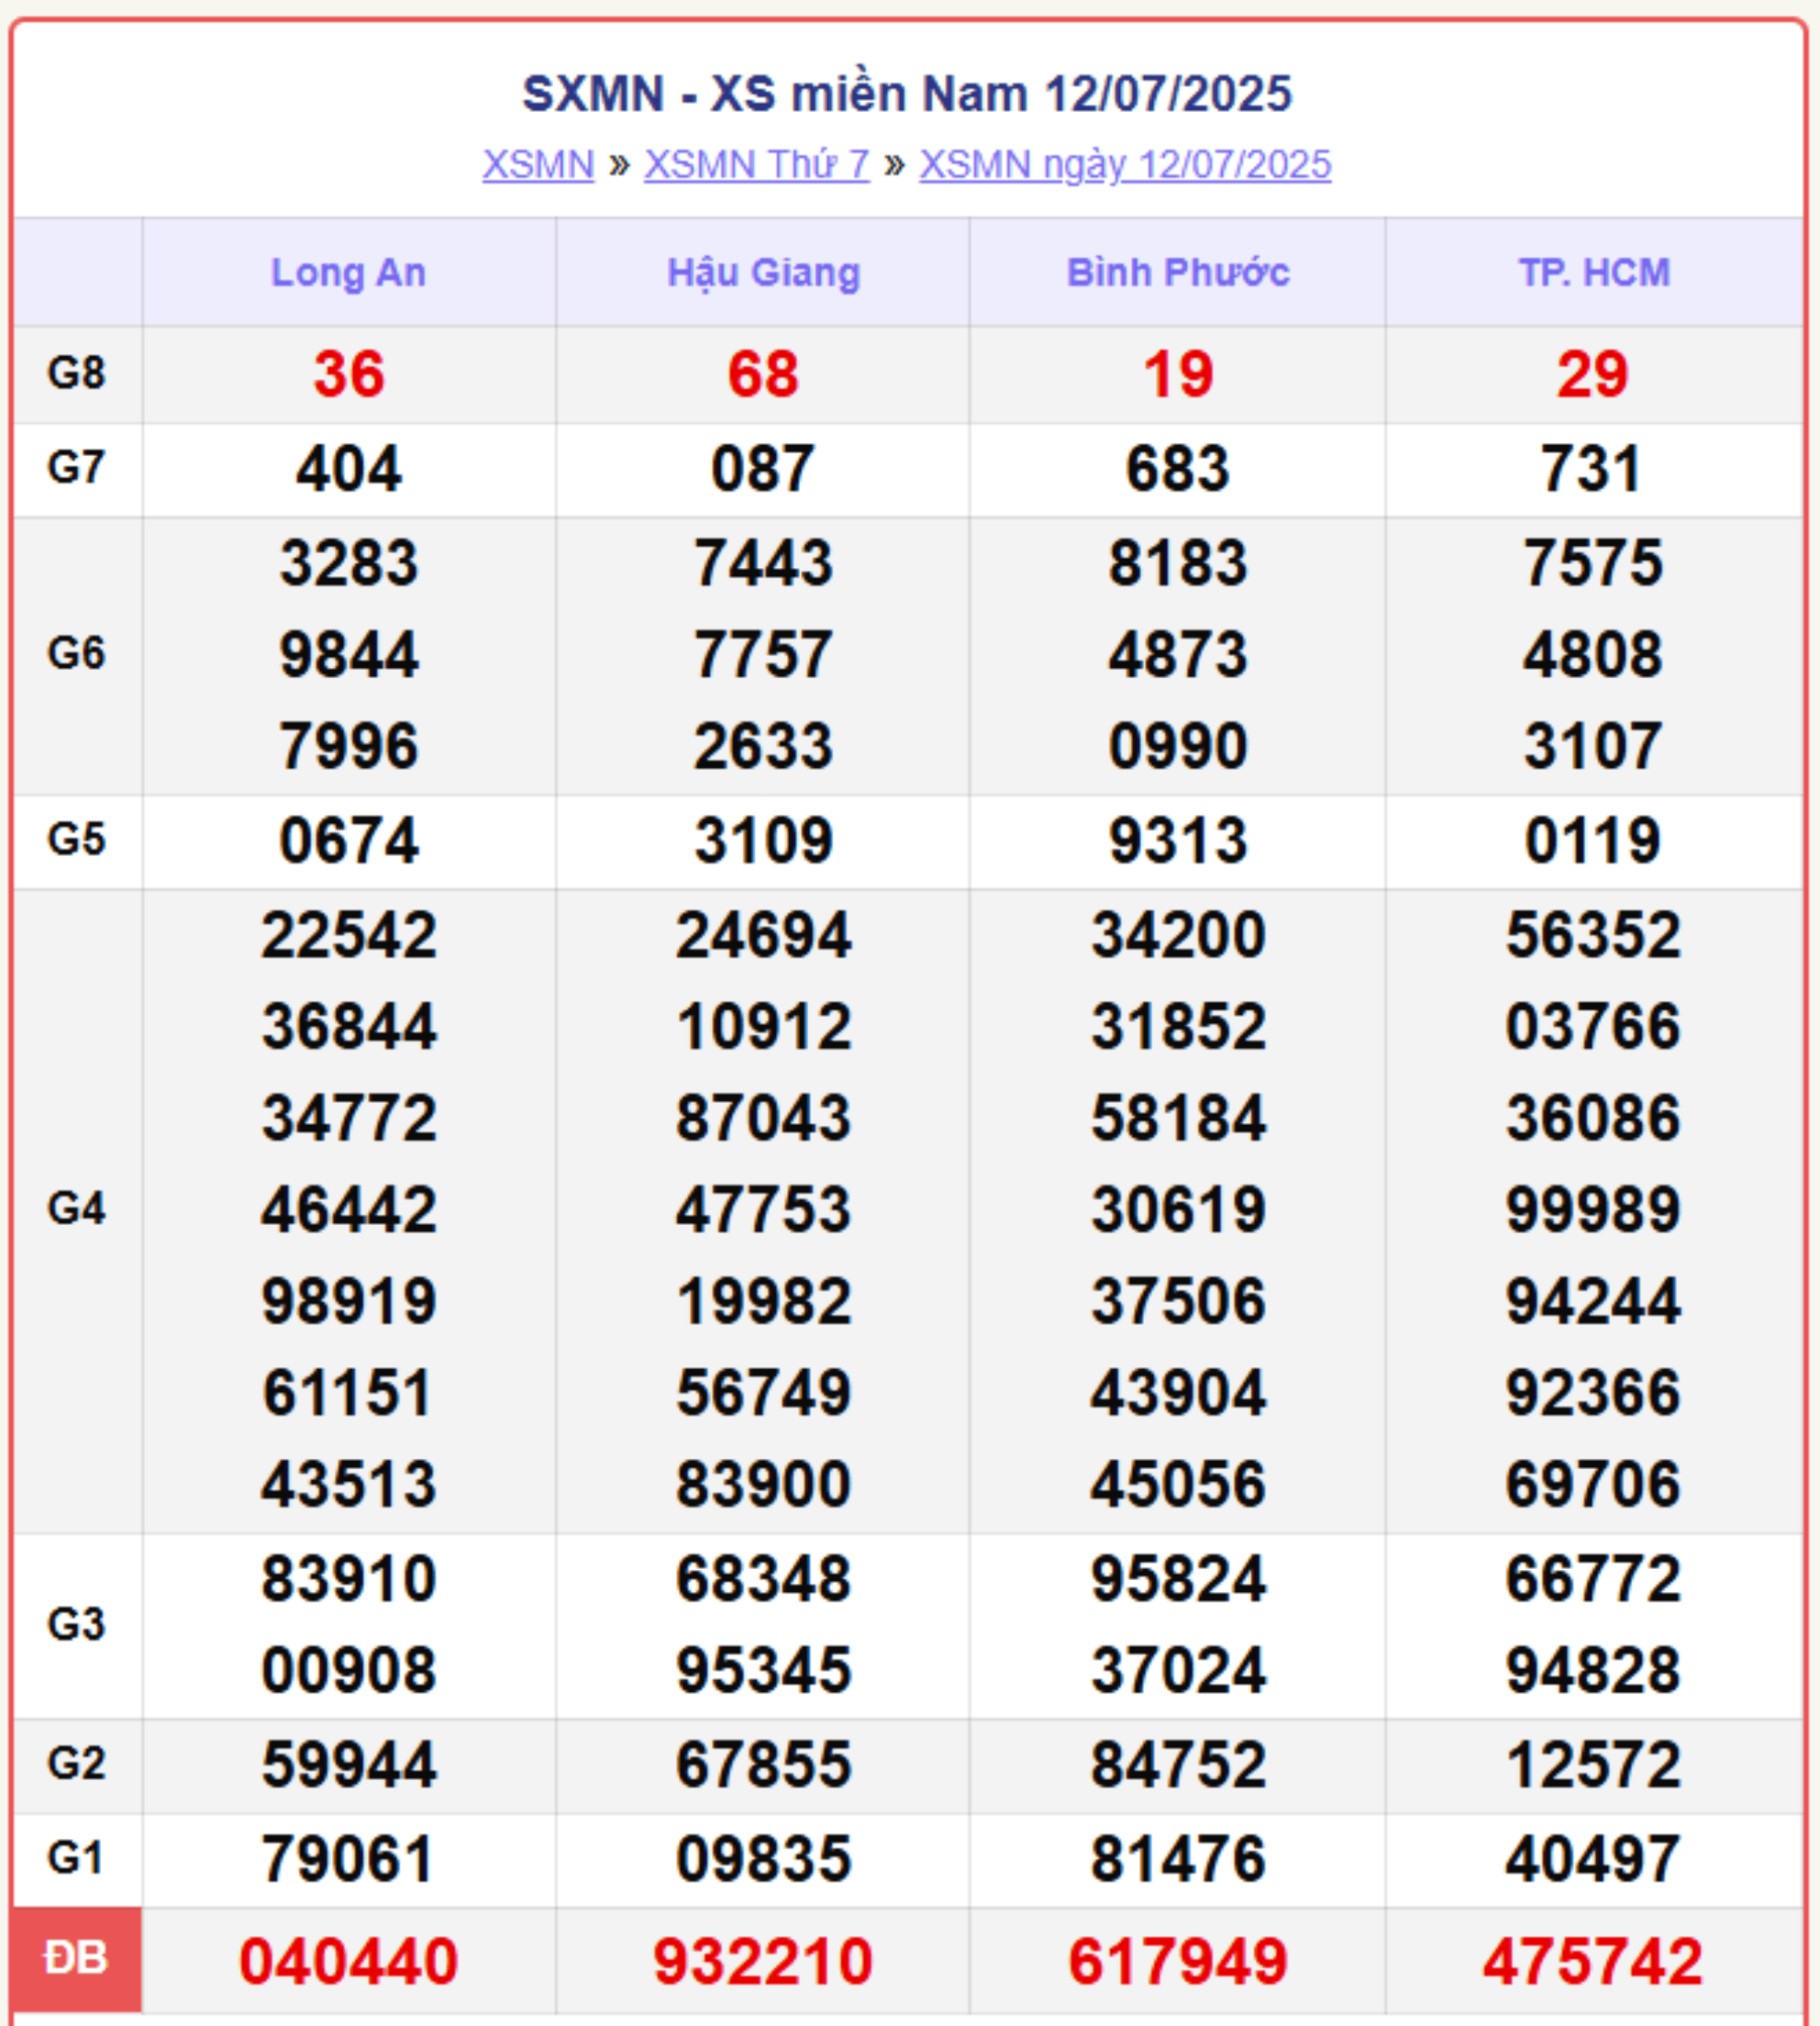Click TP. HCM special prize 475742
The height and width of the screenshot is (2026, 1820).
click(1593, 1960)
